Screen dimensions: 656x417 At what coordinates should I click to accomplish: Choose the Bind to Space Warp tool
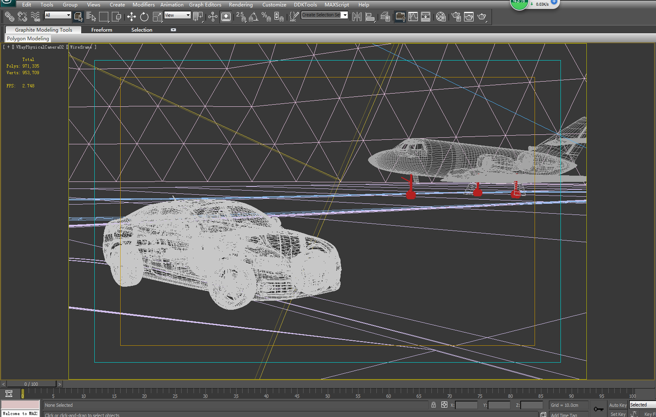point(36,16)
